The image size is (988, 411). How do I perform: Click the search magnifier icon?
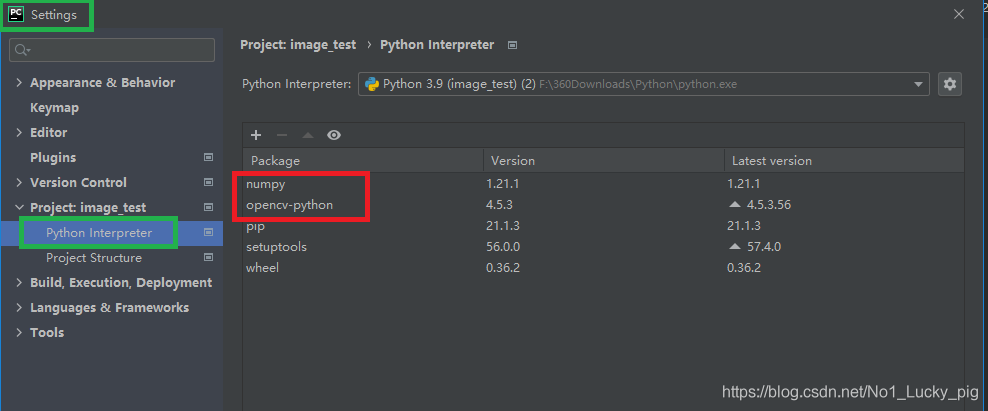[x=22, y=50]
